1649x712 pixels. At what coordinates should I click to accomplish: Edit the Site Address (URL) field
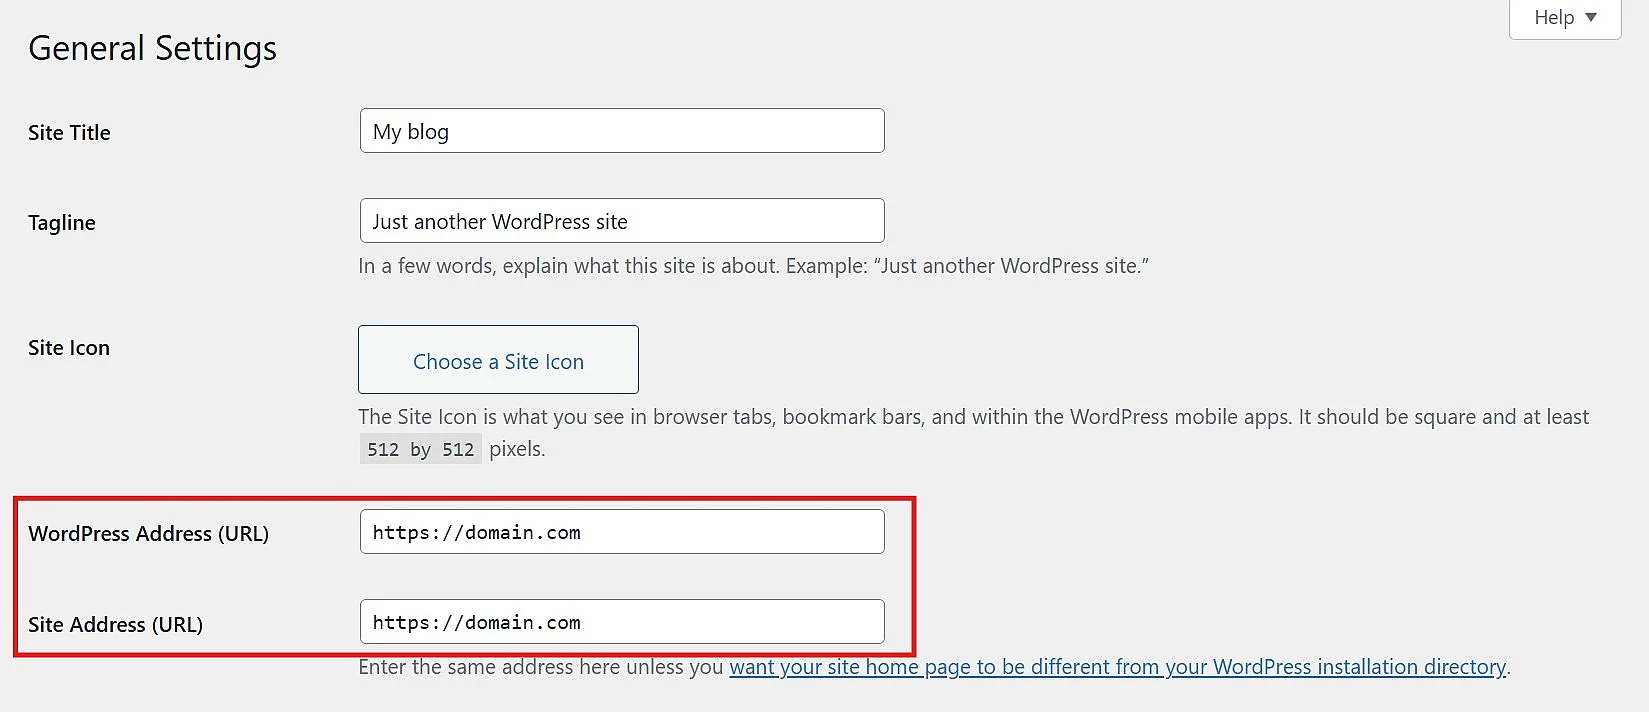[x=622, y=622]
